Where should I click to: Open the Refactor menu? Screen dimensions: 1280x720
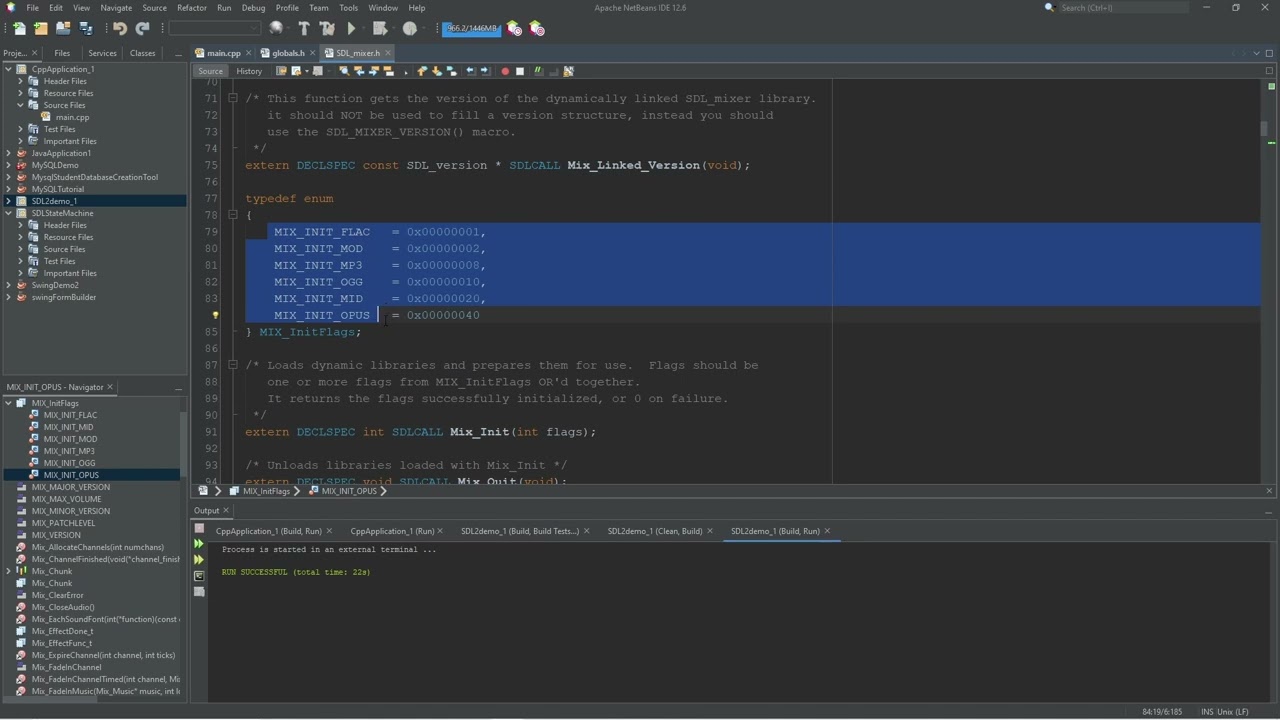(192, 7)
